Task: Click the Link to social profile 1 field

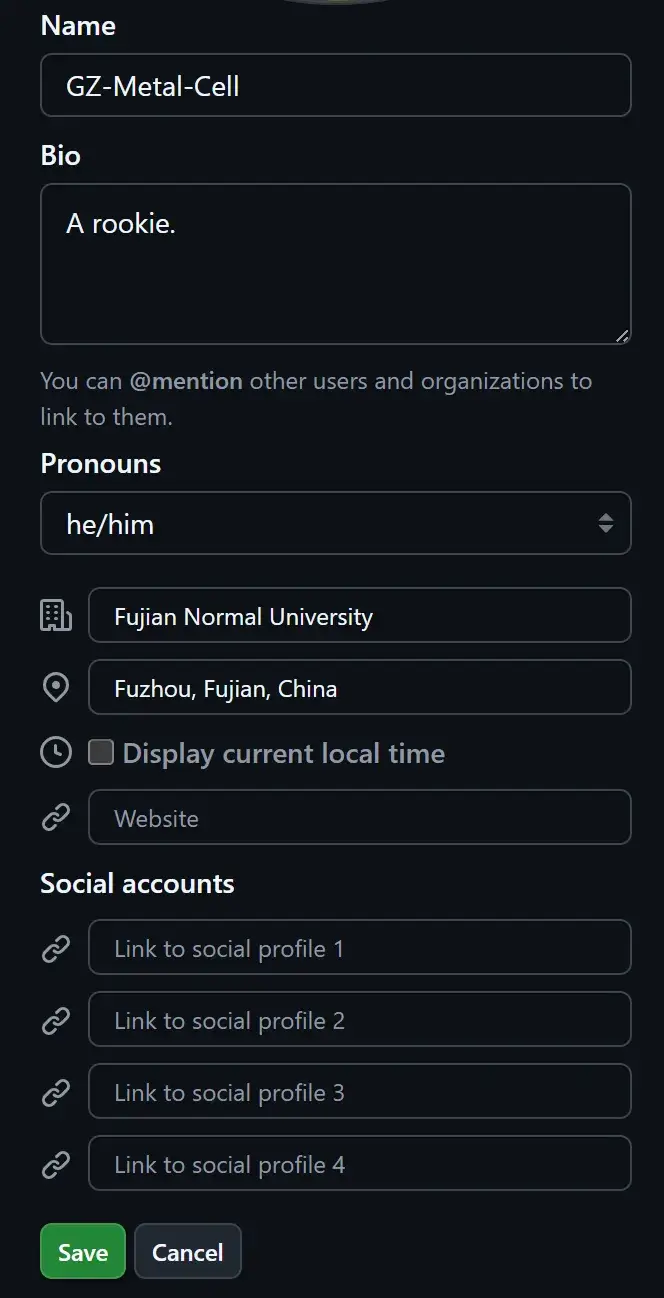Action: click(360, 948)
